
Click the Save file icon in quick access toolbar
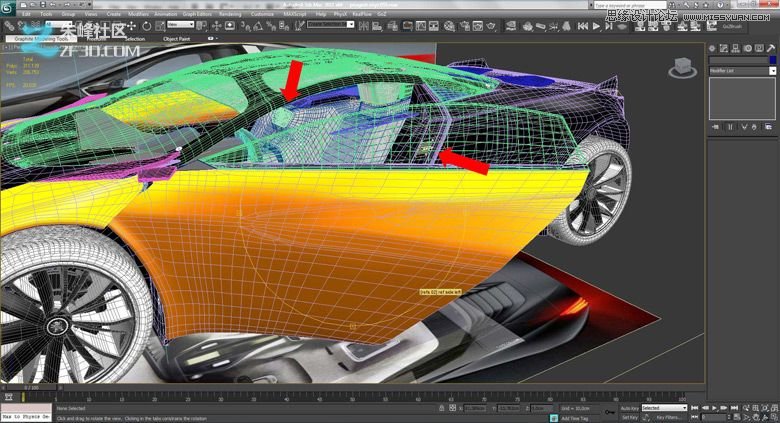click(x=43, y=4)
